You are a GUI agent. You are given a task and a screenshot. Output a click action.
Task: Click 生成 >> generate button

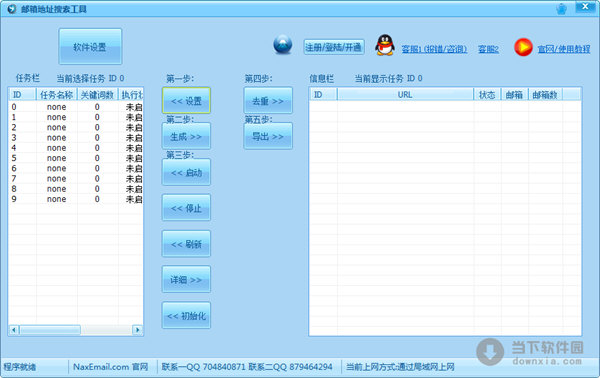pos(186,137)
